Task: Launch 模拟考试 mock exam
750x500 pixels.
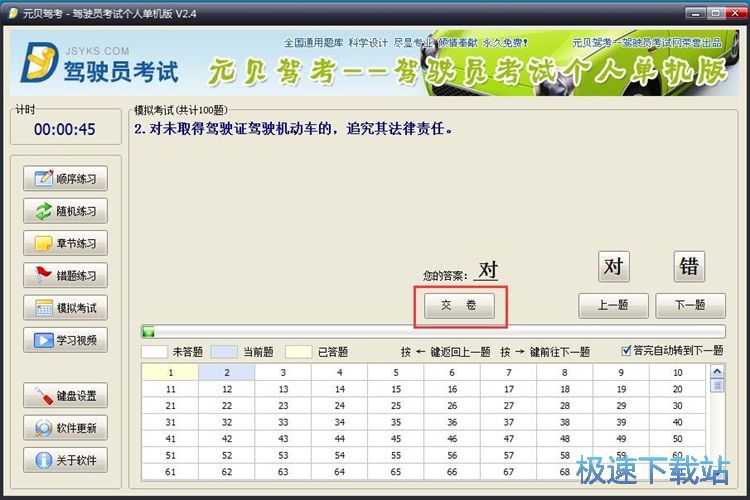Action: pos(66,308)
